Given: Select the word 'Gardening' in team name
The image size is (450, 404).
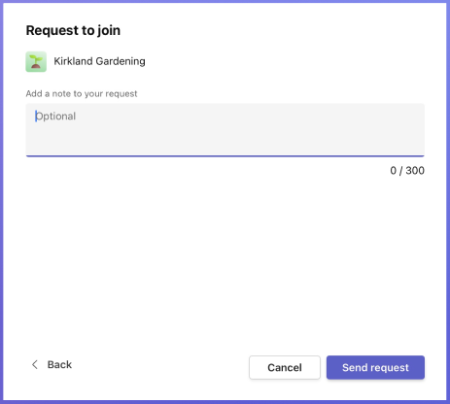Looking at the screenshot, I should coord(120,61).
